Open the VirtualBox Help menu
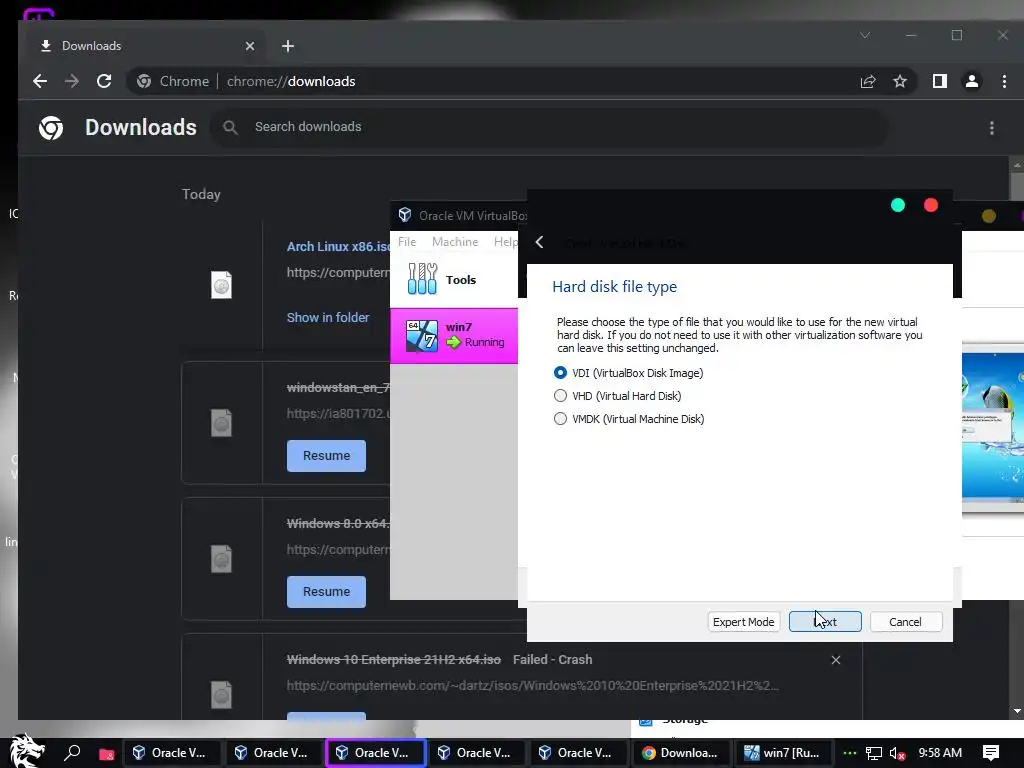 coord(505,242)
